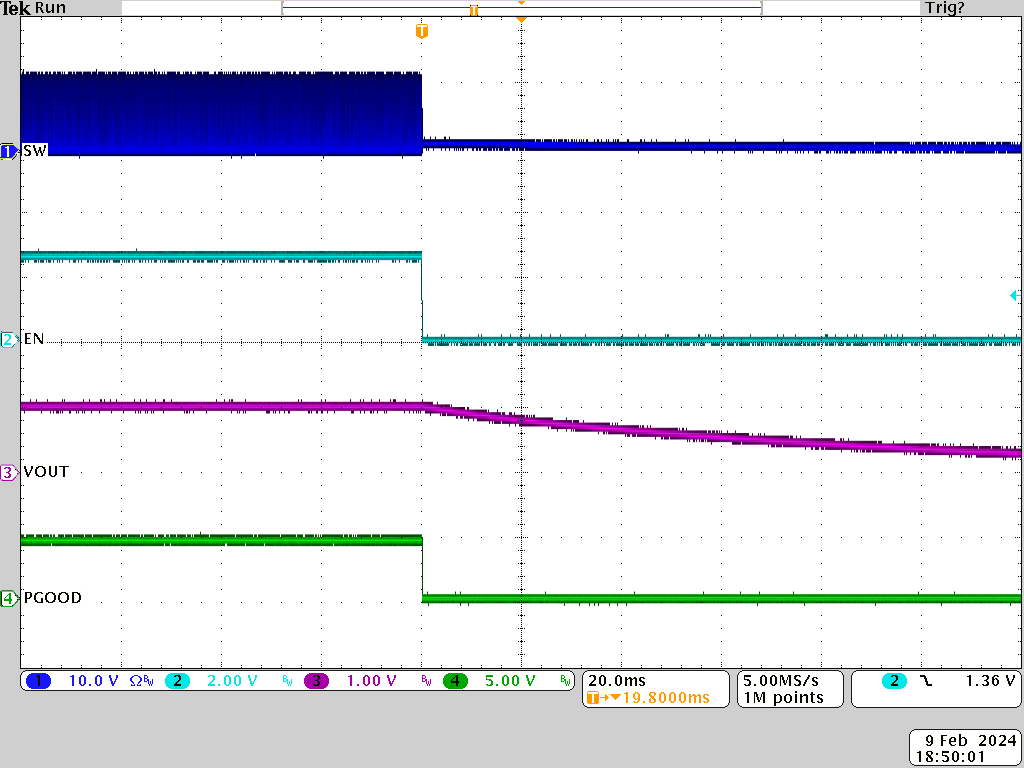Click the orange T trigger position marker
The height and width of the screenshot is (768, 1024).
pos(421,33)
